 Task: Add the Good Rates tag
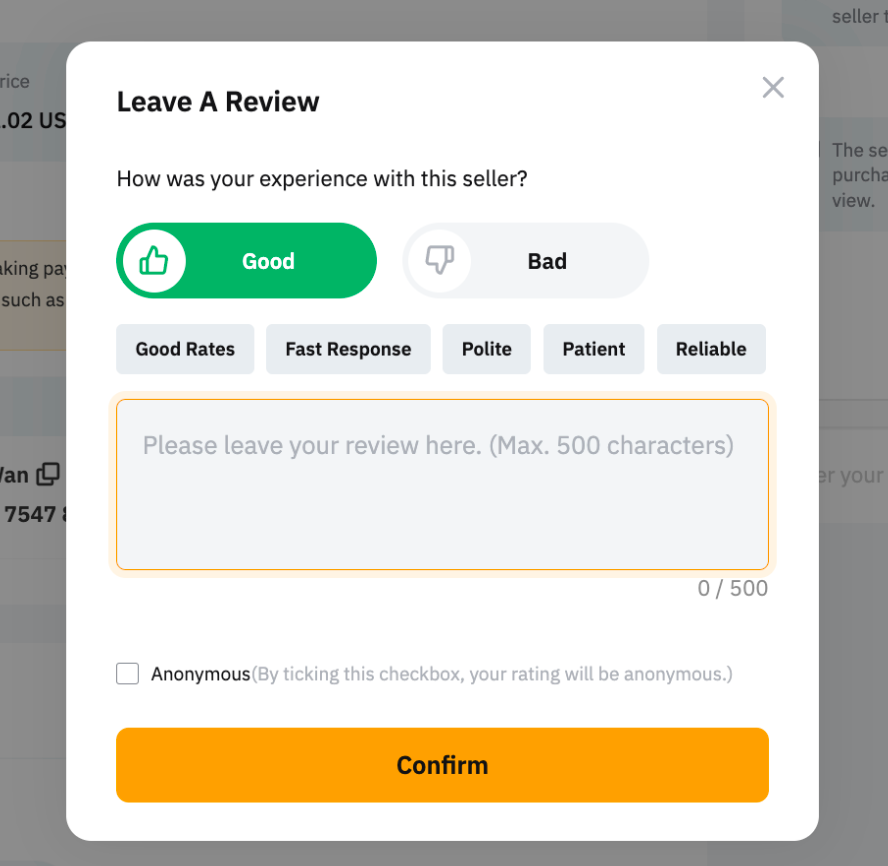[x=185, y=349]
